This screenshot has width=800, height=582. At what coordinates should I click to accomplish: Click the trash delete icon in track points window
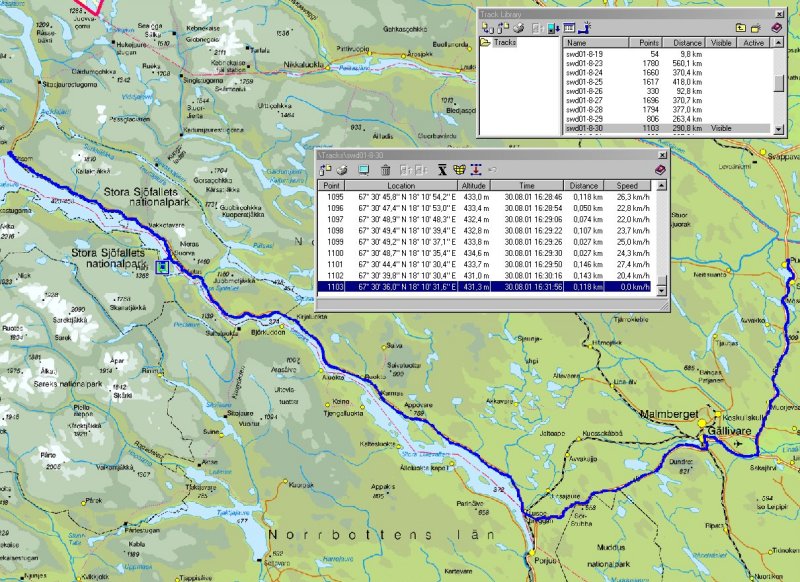[386, 170]
